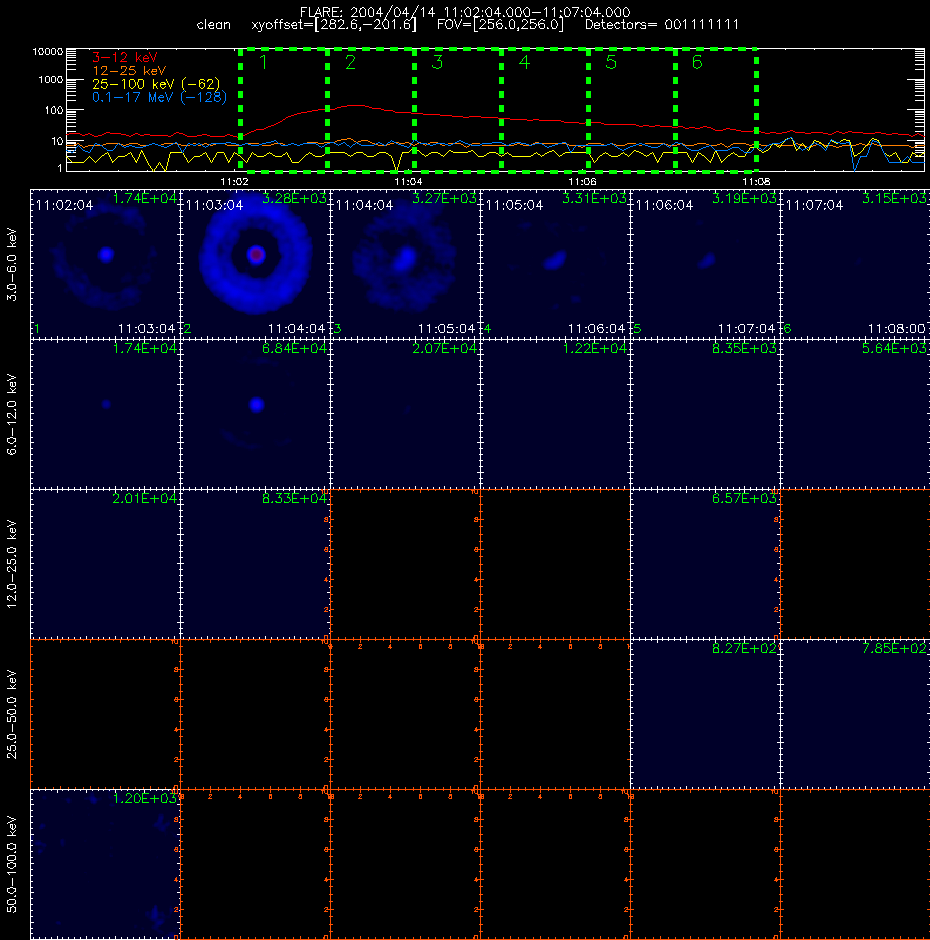Open the 6.0-12.0 keV image labeled 2.07E+04

point(405,414)
